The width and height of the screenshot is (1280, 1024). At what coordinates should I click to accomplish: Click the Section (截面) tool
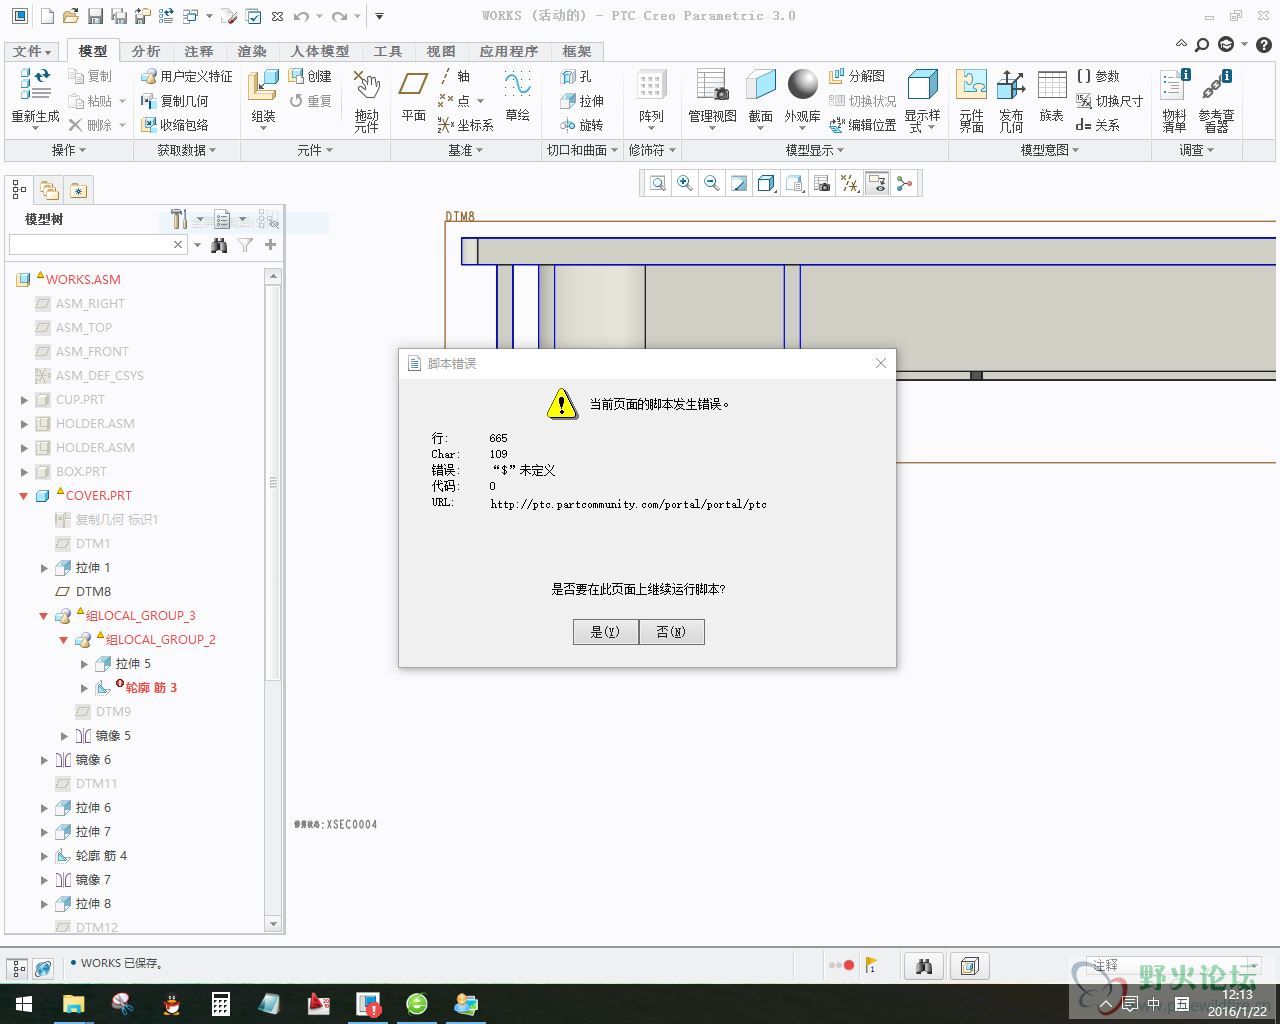(761, 86)
